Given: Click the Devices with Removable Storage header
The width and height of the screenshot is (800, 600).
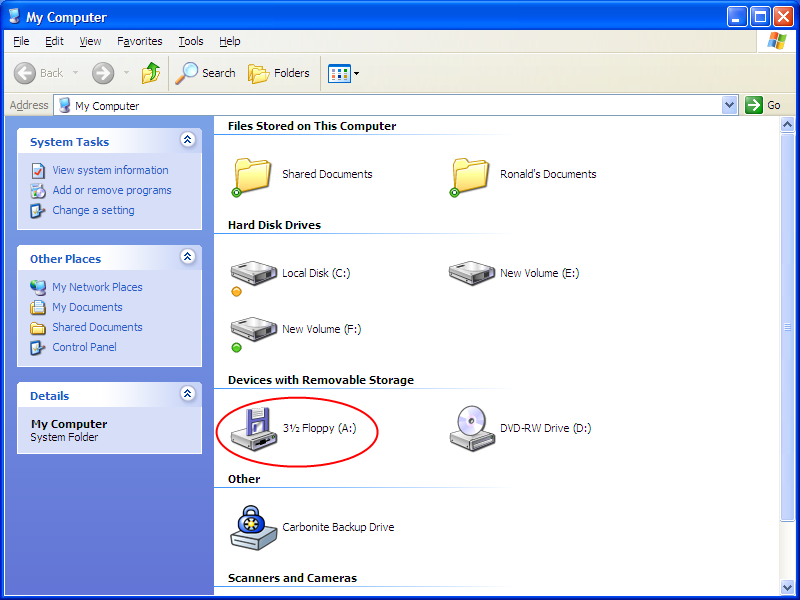Looking at the screenshot, I should 320,380.
